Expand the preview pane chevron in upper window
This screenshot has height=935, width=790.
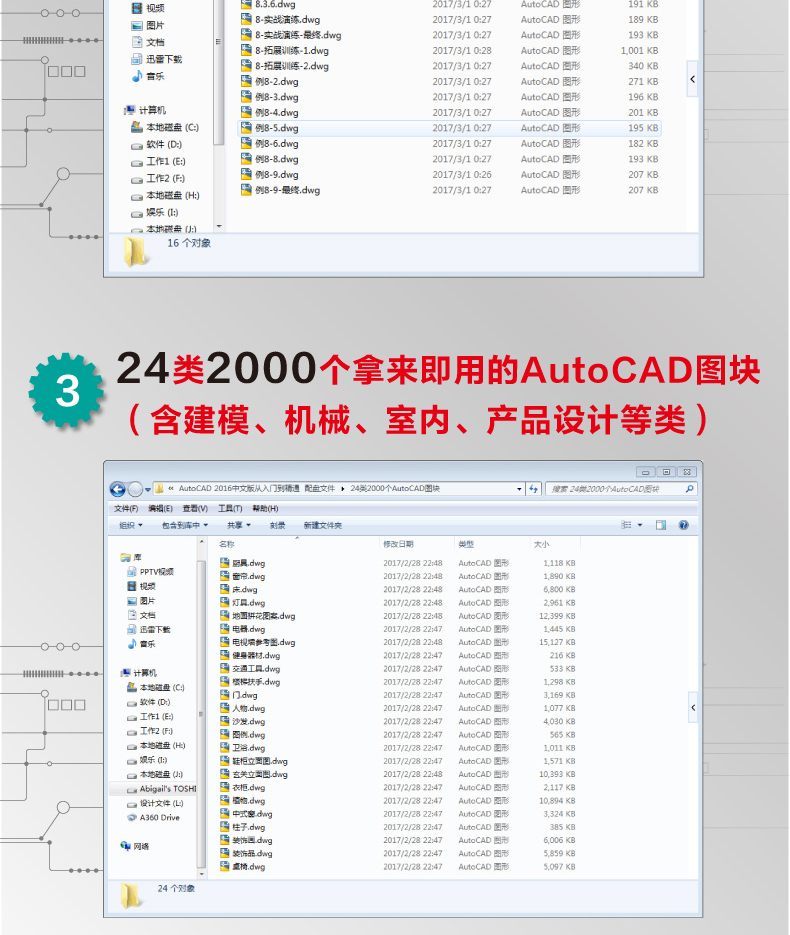pos(692,79)
